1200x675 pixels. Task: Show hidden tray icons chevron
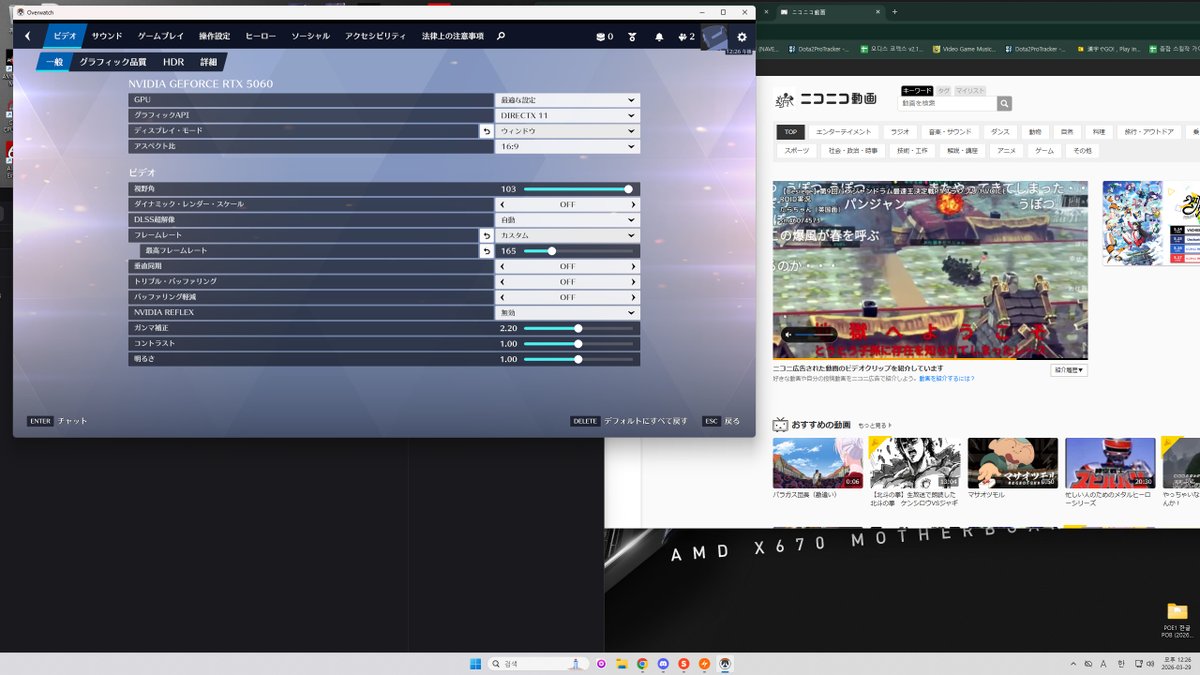point(1072,664)
